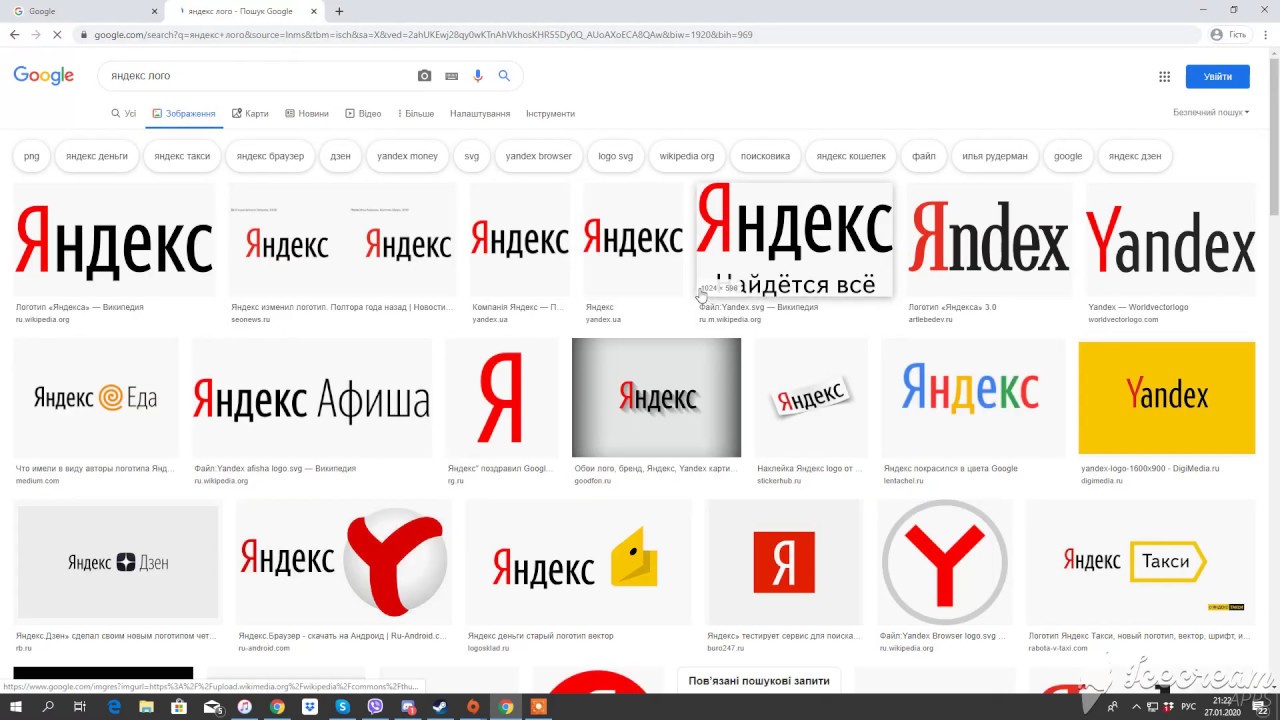Switch to the Карти tab
Viewport: 1280px width, 720px height.
(x=250, y=114)
